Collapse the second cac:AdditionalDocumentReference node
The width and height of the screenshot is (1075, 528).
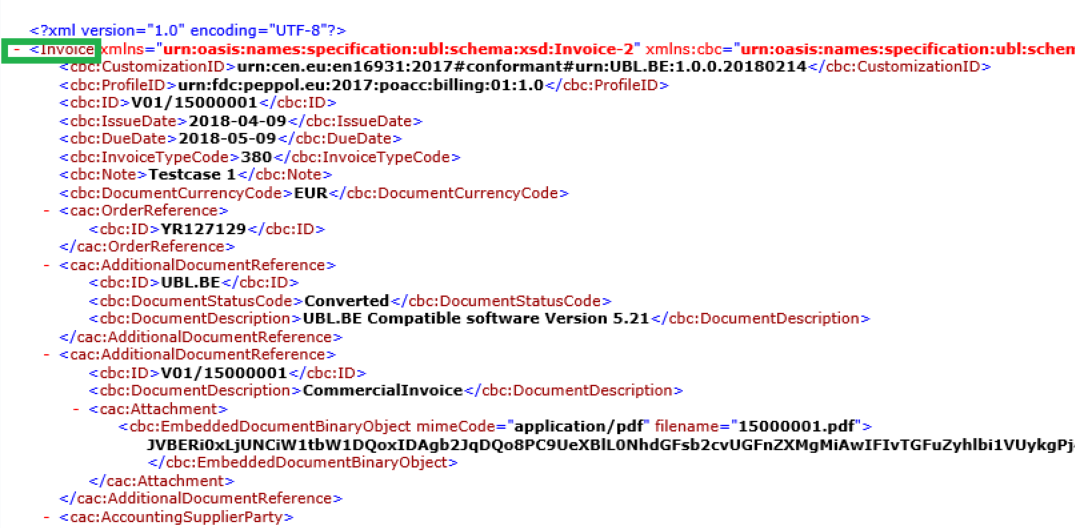point(46,355)
